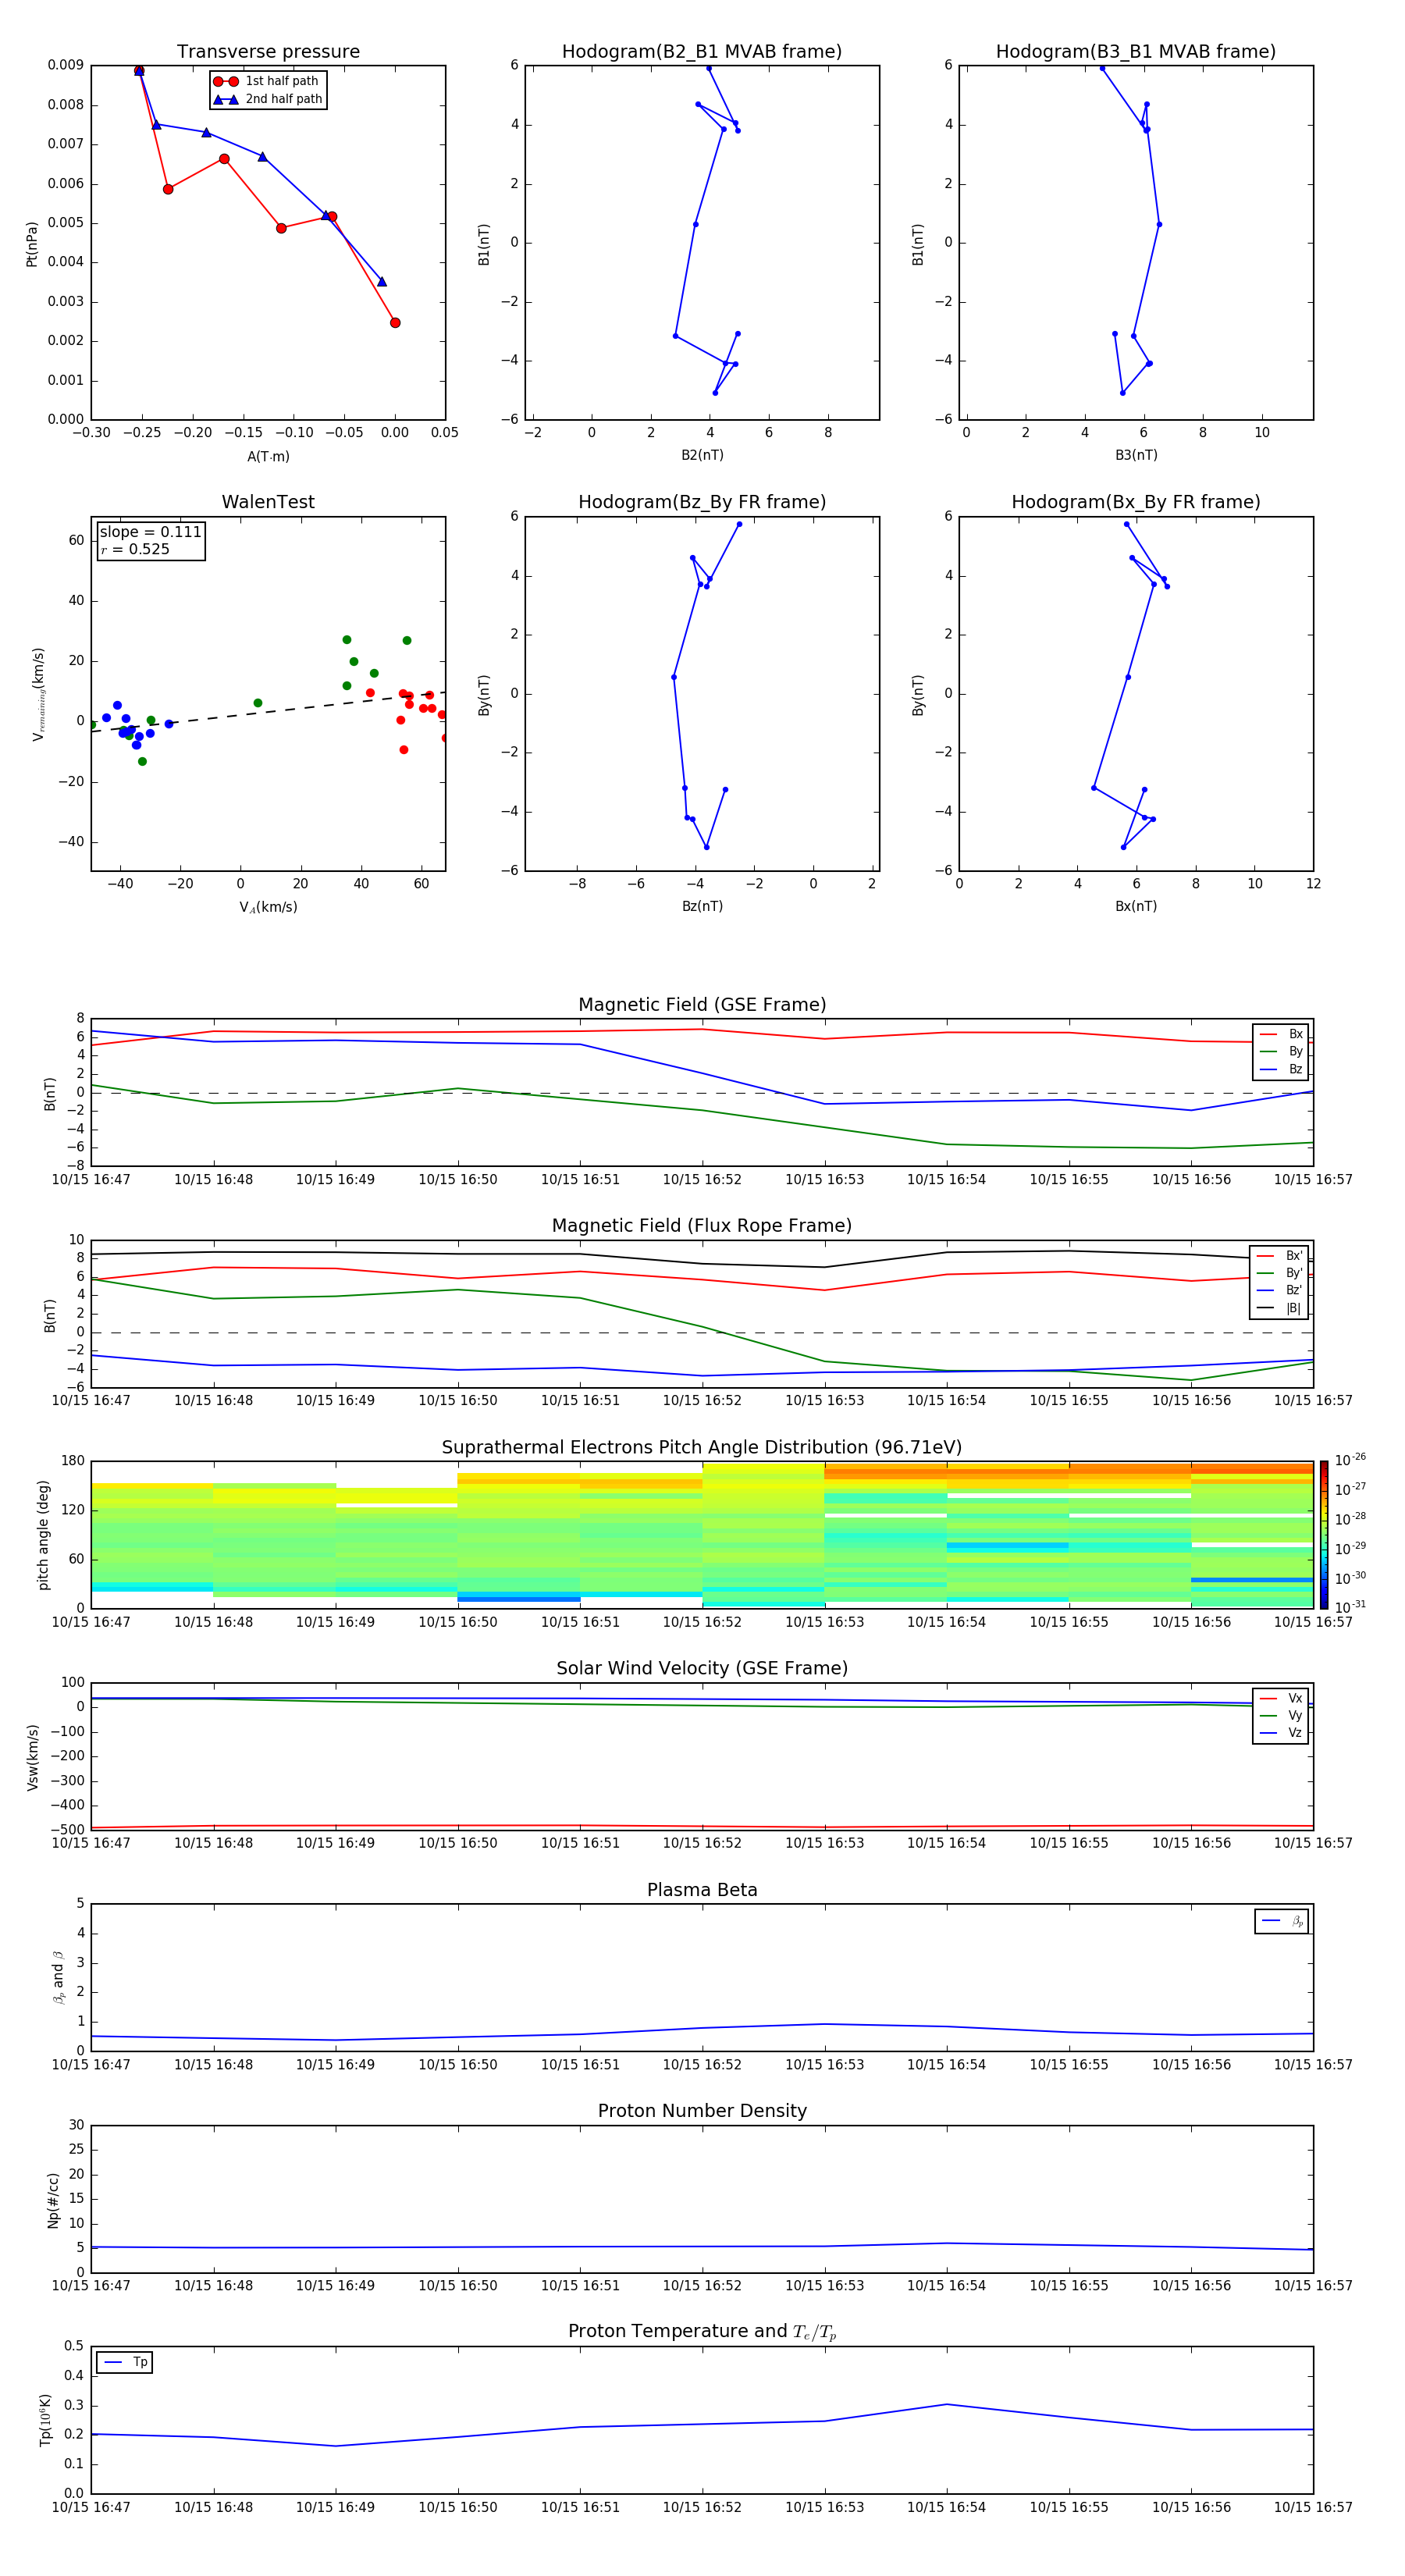1405x2576 pixels.
Task: Click 'Bx' legend entry in GSE Frame plot
Action: coord(1282,1034)
